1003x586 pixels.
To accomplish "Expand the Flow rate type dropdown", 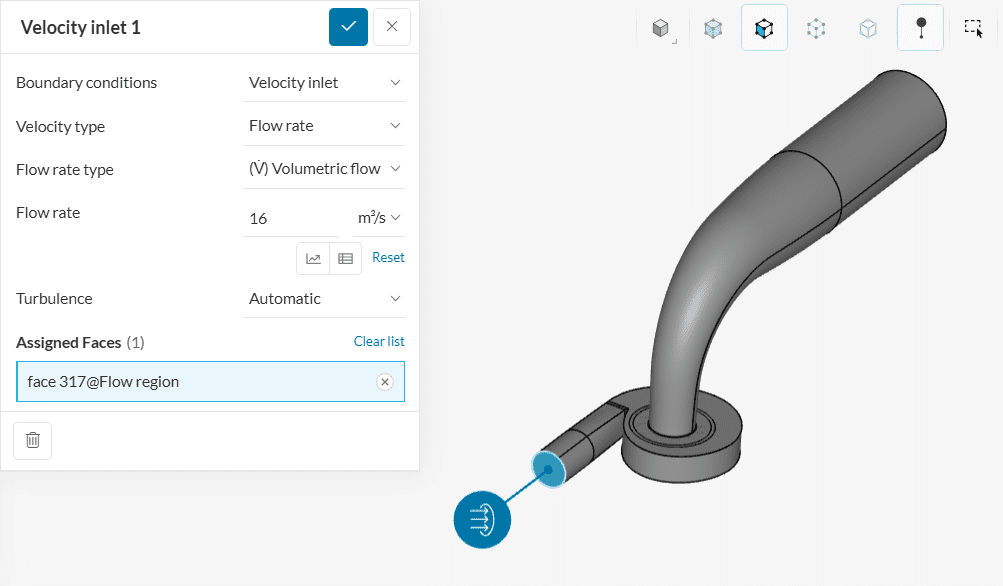I will tap(325, 169).
